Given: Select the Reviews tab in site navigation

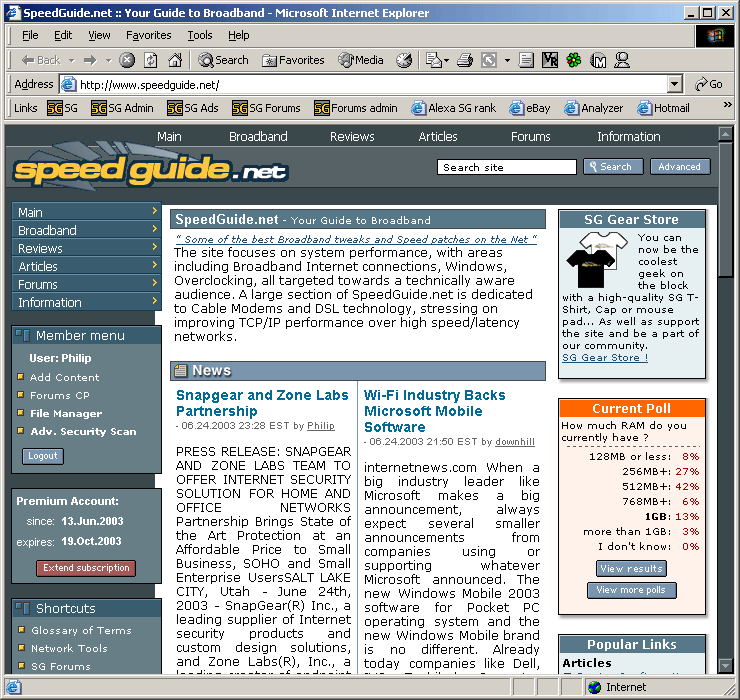Looking at the screenshot, I should pyautogui.click(x=352, y=137).
